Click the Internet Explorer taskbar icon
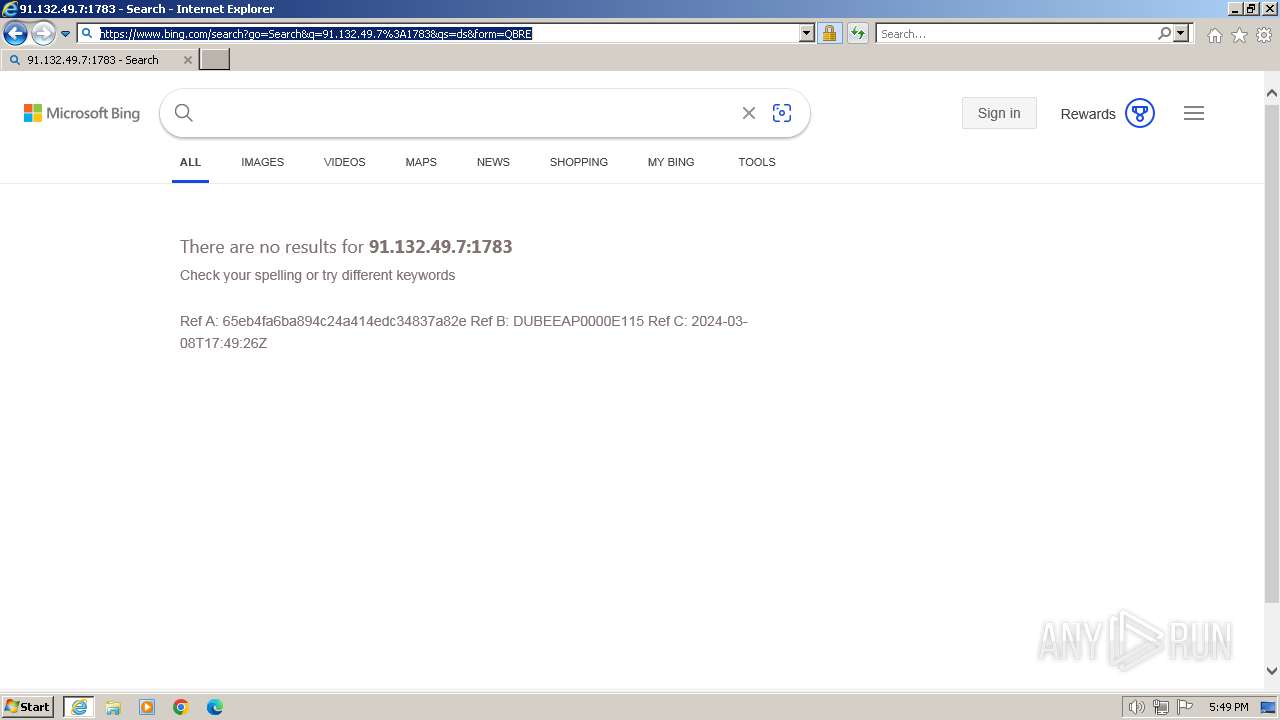This screenshot has height=720, width=1280. 79,707
